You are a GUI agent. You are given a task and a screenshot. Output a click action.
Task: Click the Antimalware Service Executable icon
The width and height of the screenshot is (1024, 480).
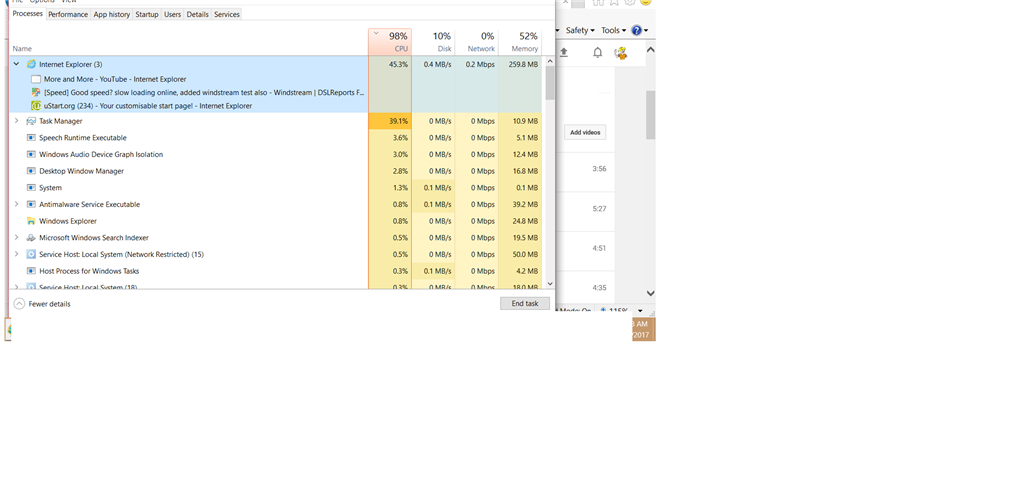click(x=31, y=204)
